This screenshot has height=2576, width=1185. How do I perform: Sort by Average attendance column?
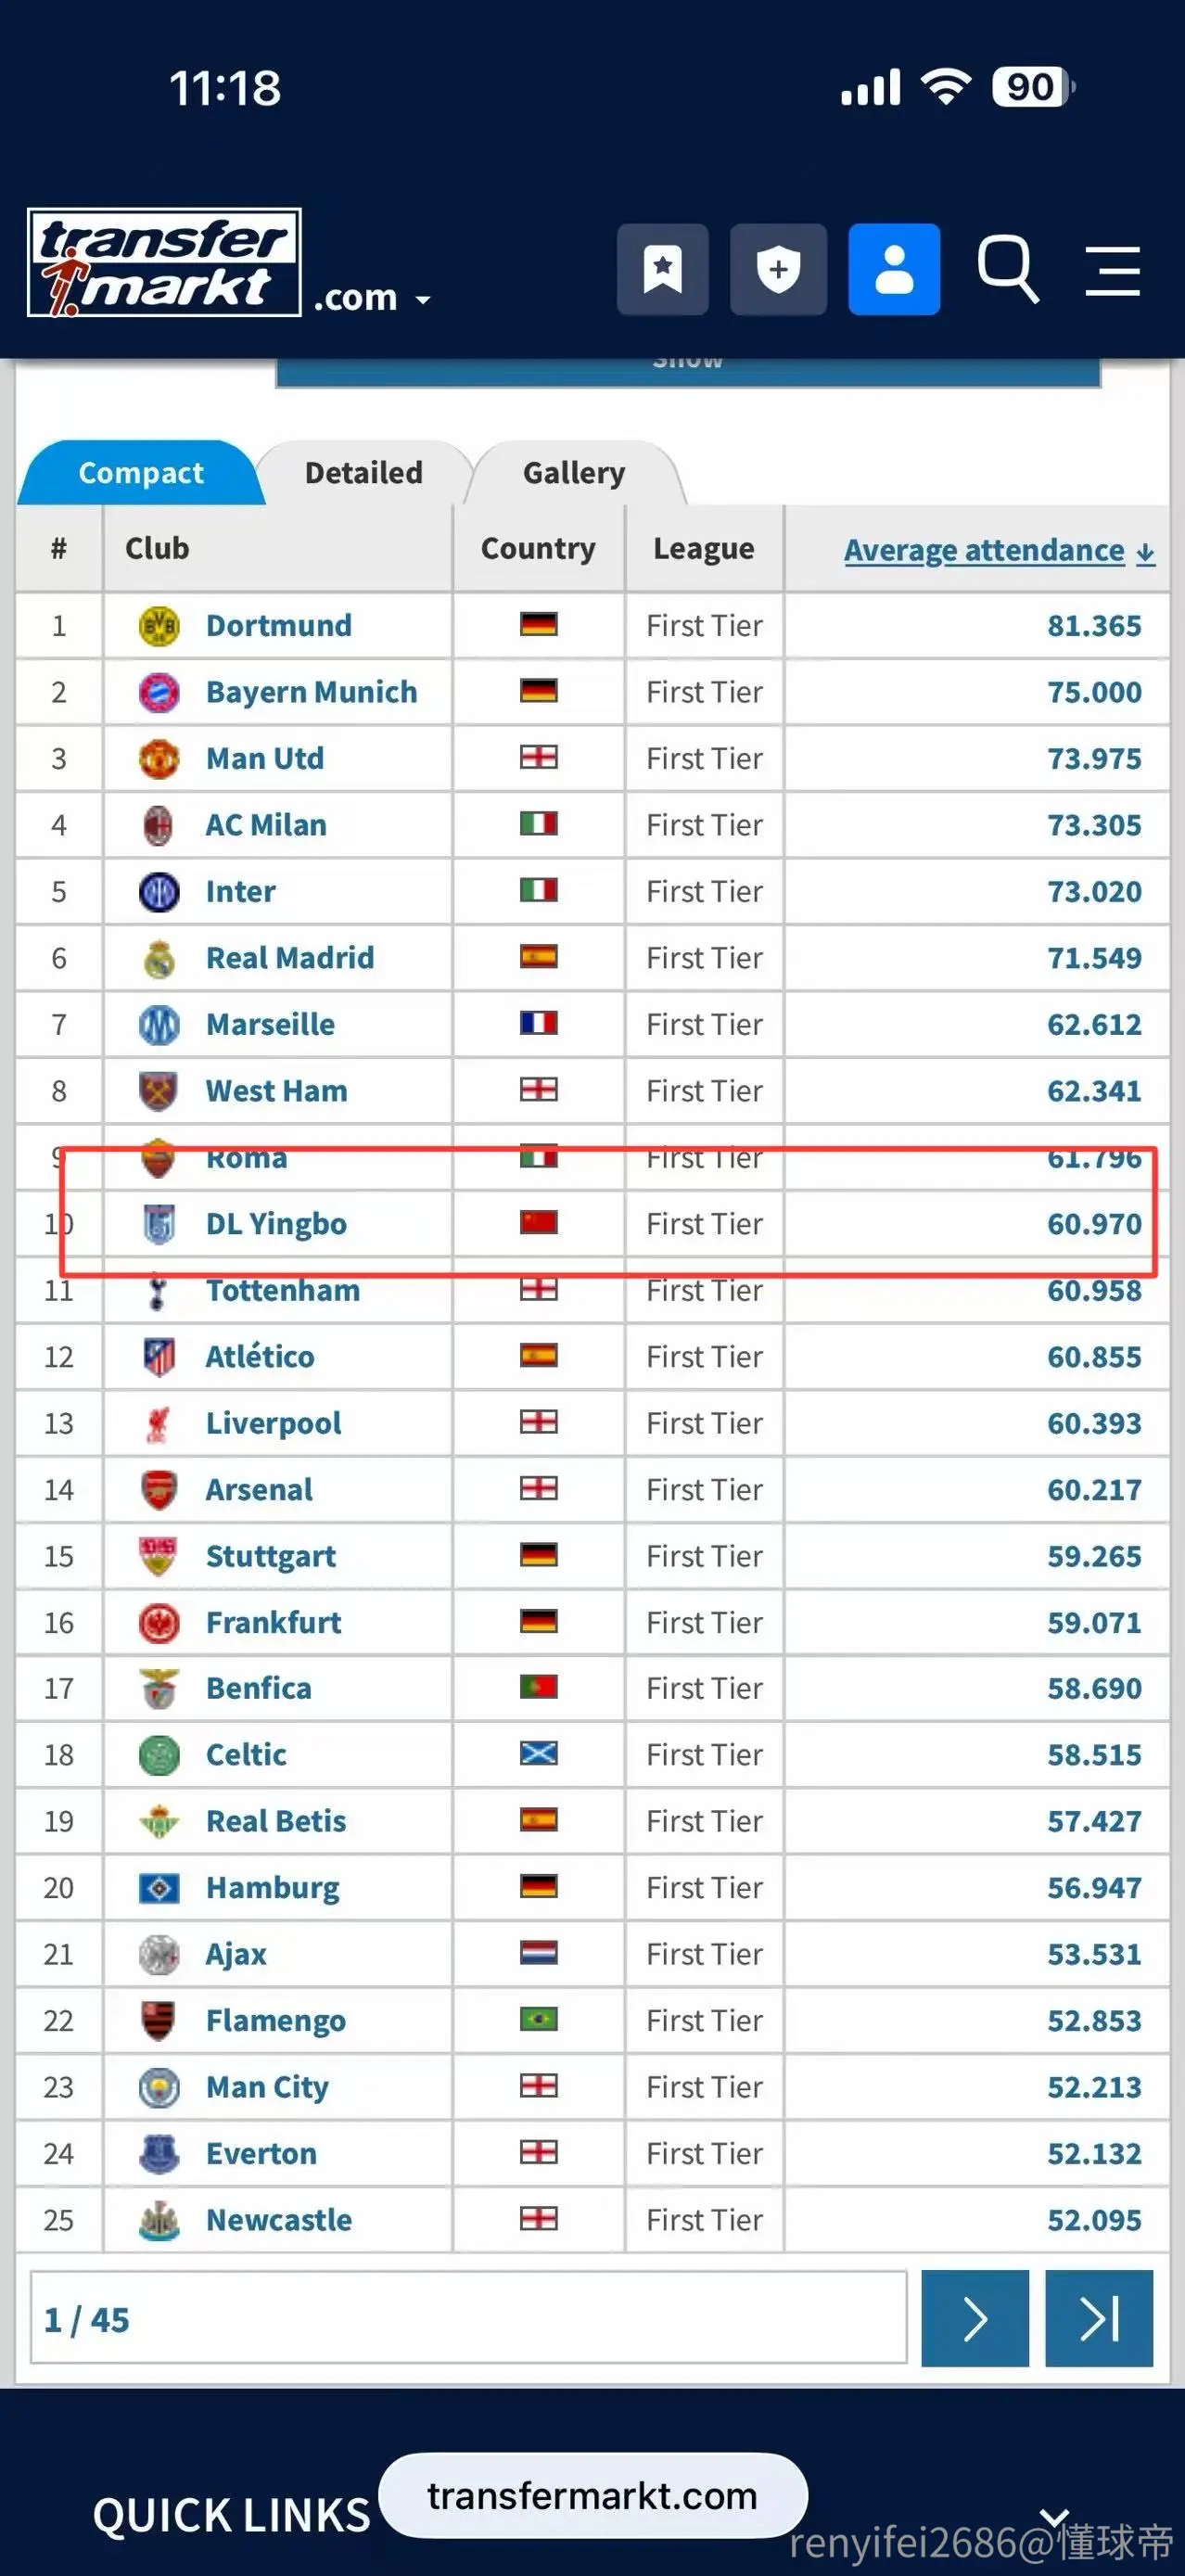click(x=999, y=550)
